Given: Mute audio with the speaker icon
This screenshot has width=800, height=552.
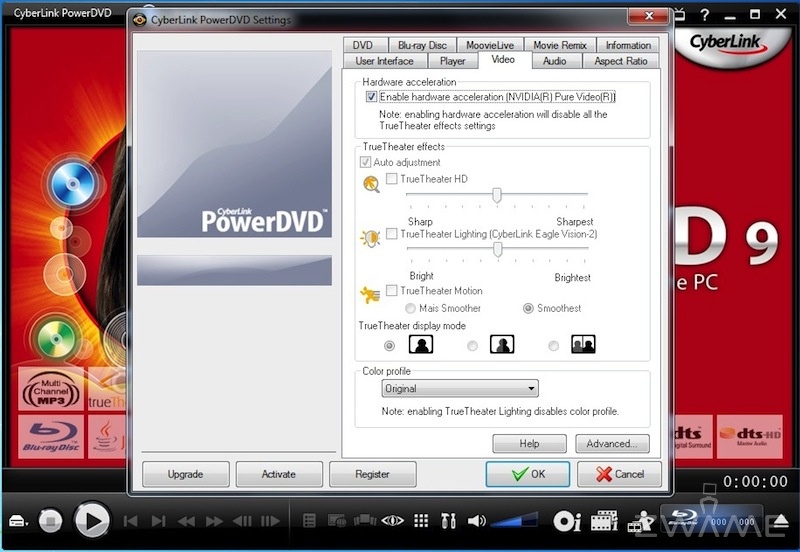Looking at the screenshot, I should click(x=476, y=520).
